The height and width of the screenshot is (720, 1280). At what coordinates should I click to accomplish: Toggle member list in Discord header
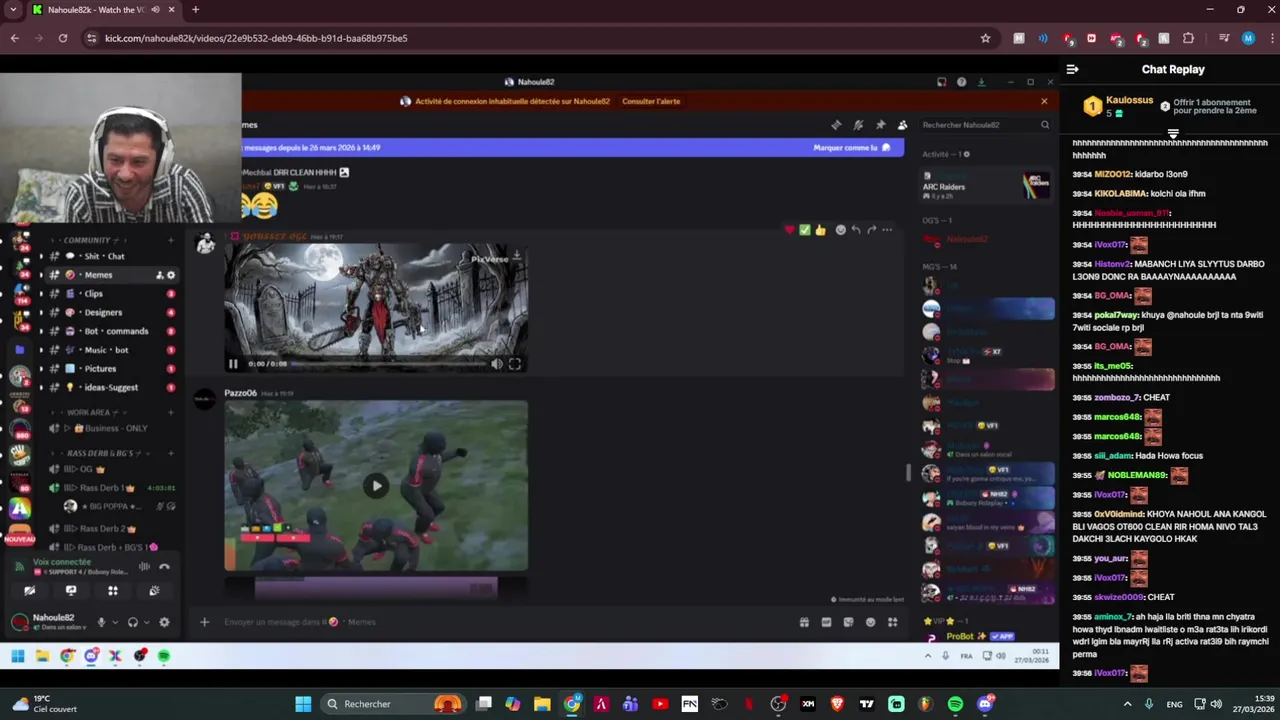pos(902,125)
